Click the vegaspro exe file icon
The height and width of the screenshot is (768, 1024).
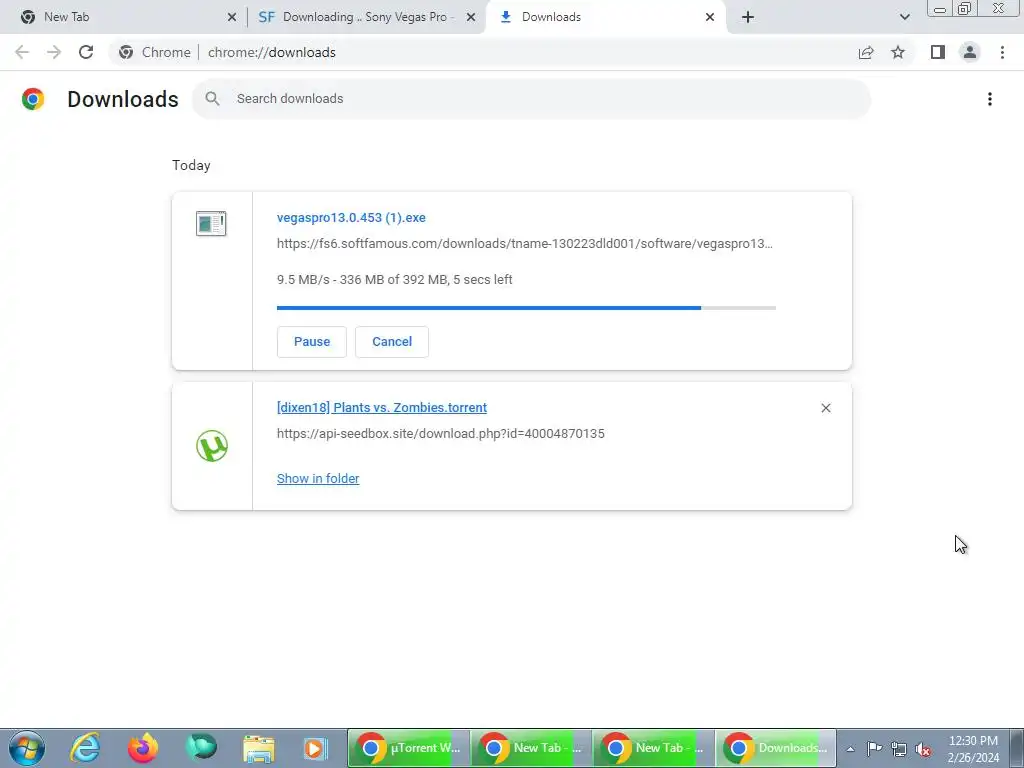(x=211, y=223)
